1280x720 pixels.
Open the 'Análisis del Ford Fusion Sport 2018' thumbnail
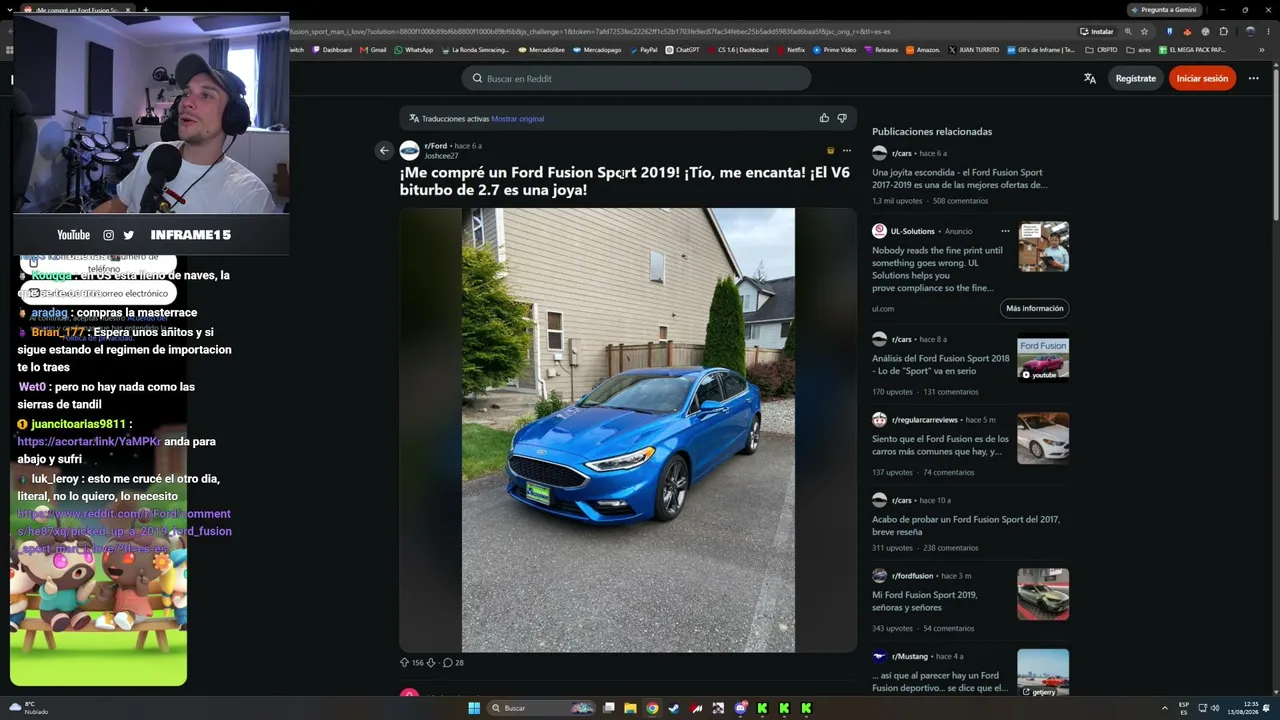(1043, 359)
